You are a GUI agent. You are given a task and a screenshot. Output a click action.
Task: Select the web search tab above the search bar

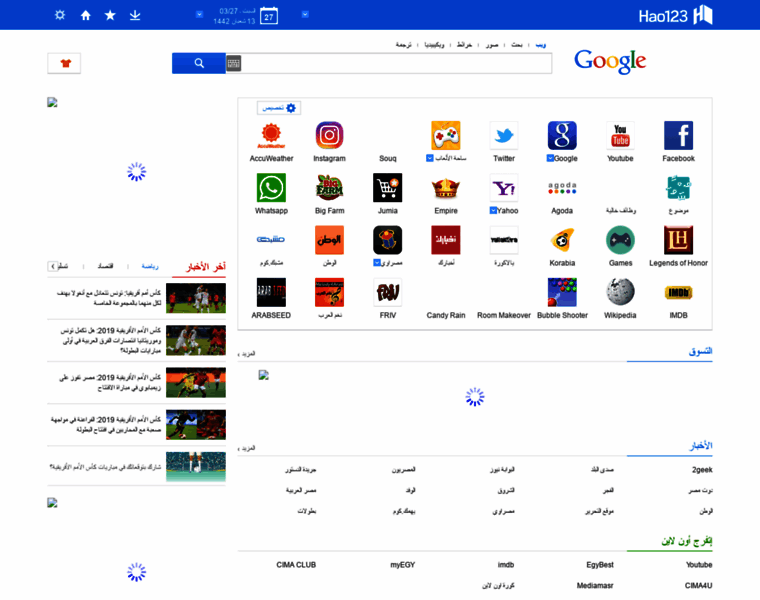coord(540,45)
